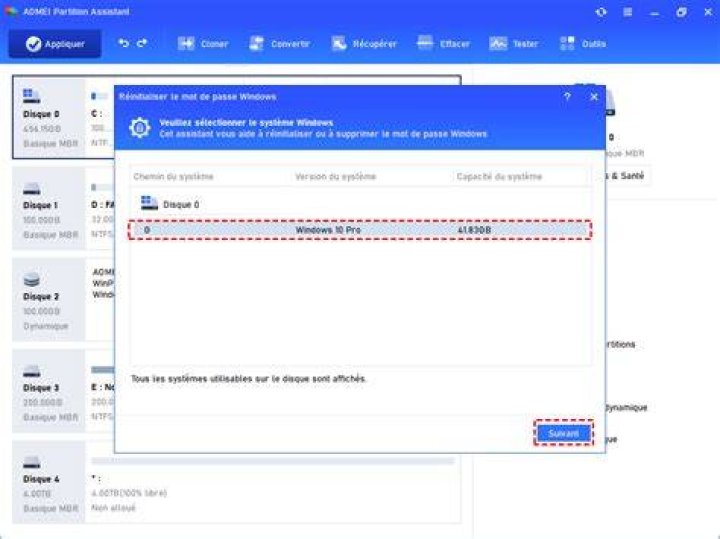Select the Windows 10 Pro system row
The image size is (720, 539).
coord(360,230)
